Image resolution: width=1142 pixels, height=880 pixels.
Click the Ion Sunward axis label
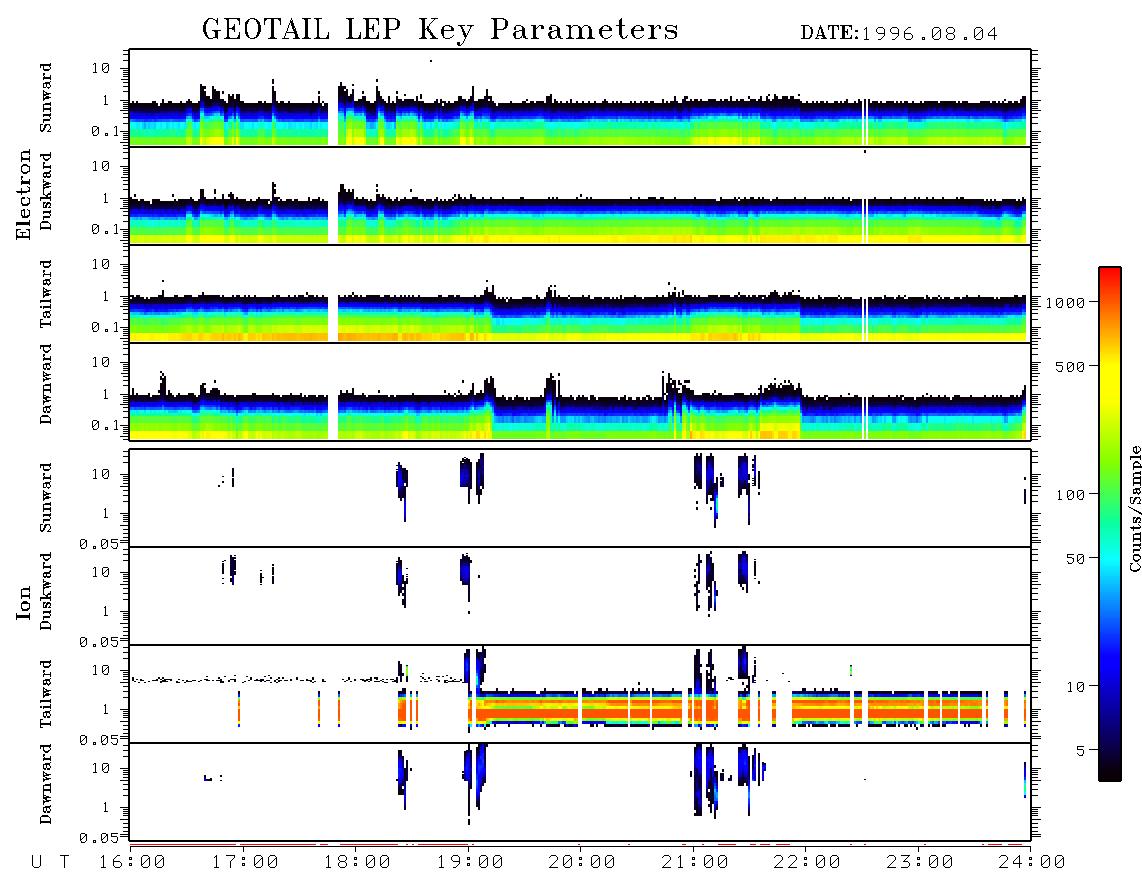46,498
